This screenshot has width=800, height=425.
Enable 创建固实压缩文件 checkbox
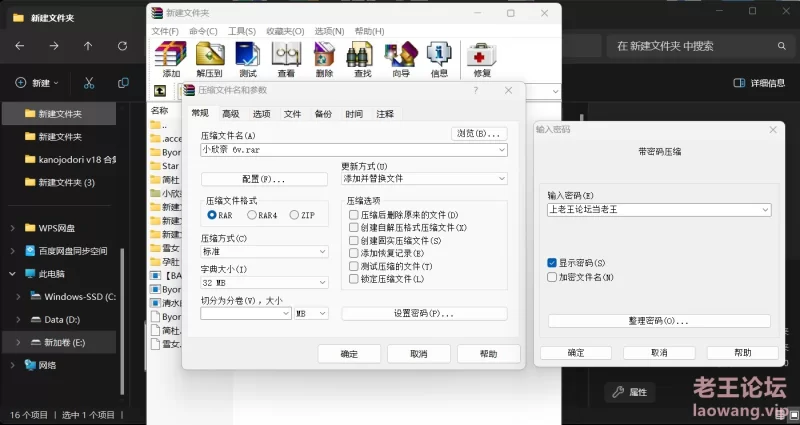[x=353, y=240]
